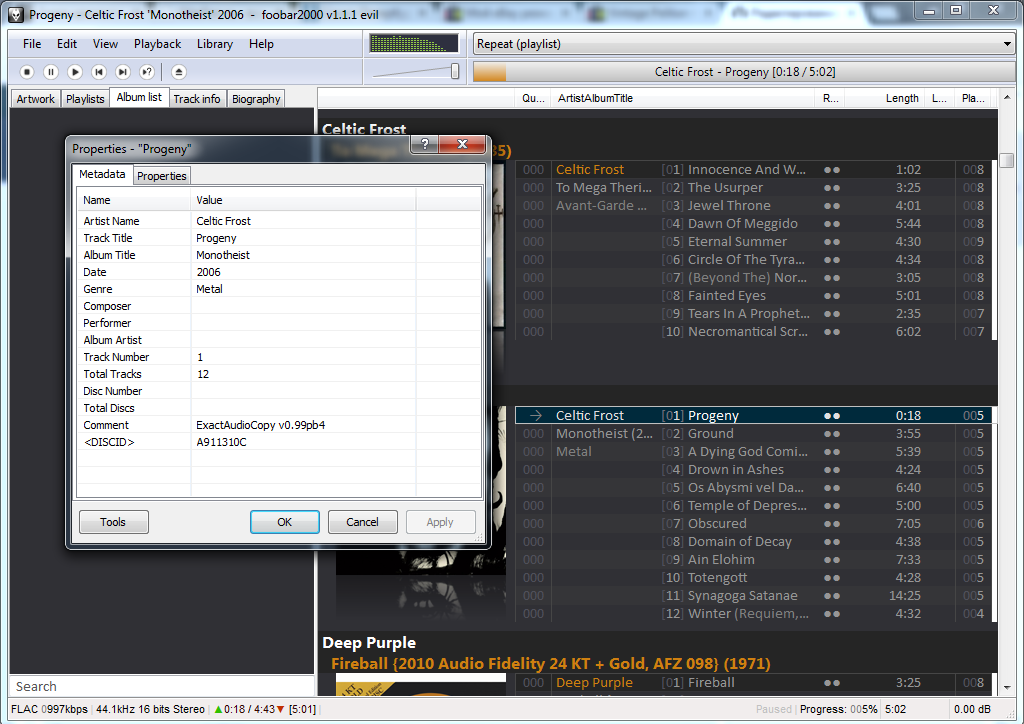This screenshot has height=724, width=1024.
Task: Close the Properties dialog with the X
Action: tap(462, 144)
